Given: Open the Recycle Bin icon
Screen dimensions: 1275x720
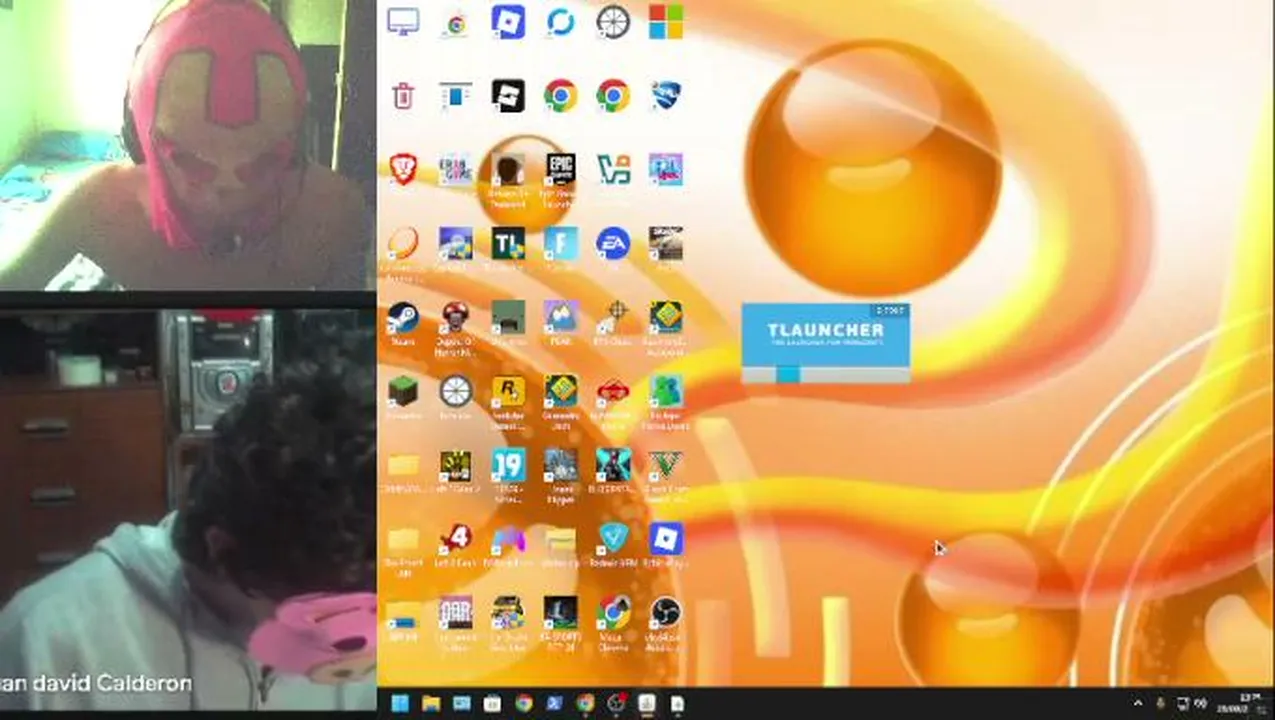Looking at the screenshot, I should (x=403, y=96).
